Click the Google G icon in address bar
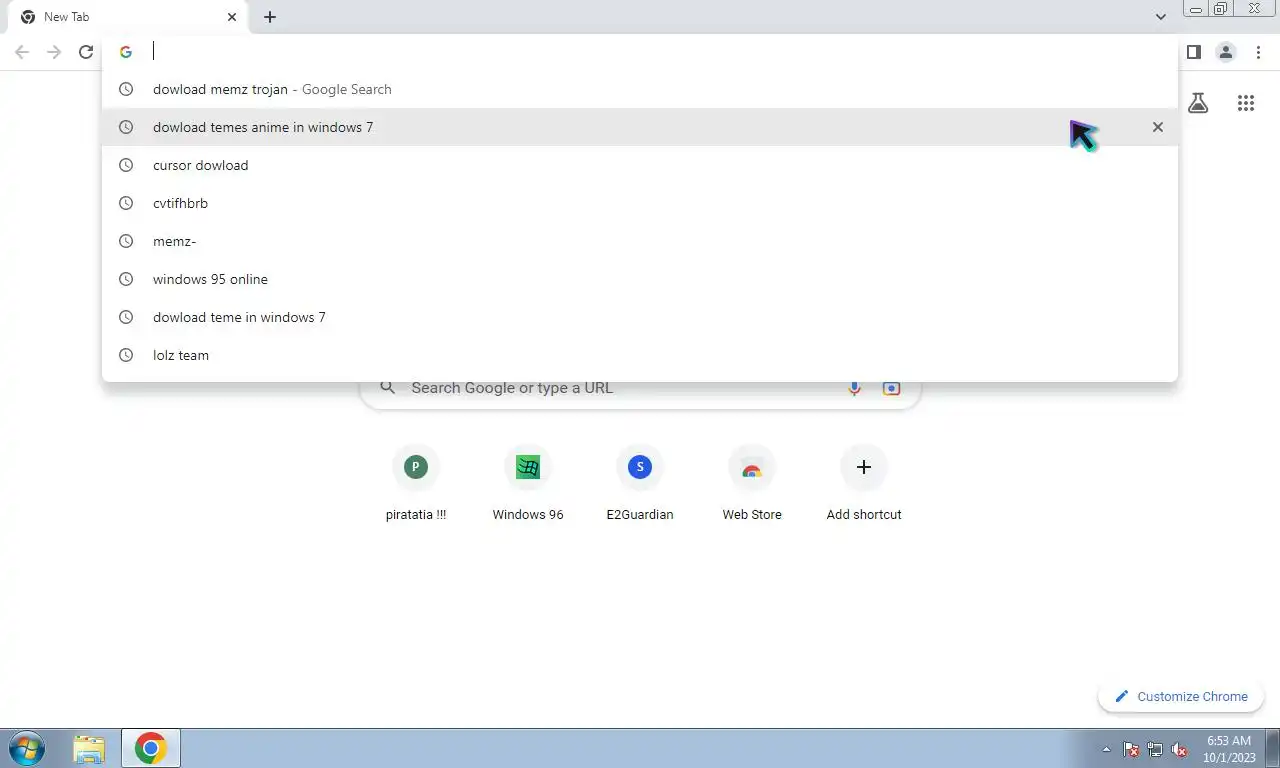The width and height of the screenshot is (1280, 768). pos(126,52)
